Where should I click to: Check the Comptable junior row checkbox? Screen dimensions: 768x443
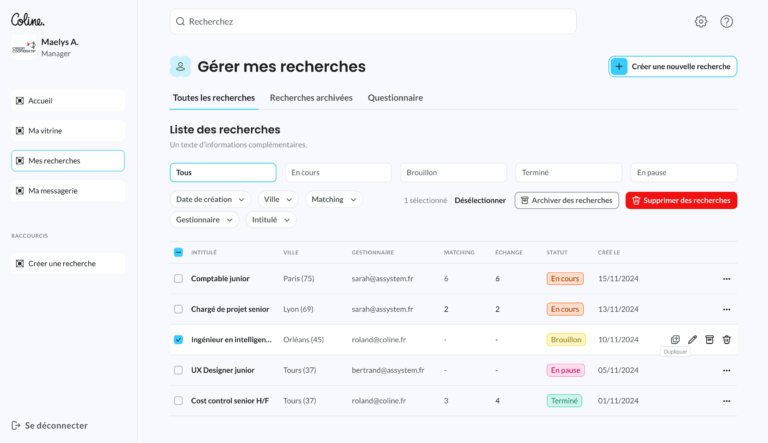[178, 278]
